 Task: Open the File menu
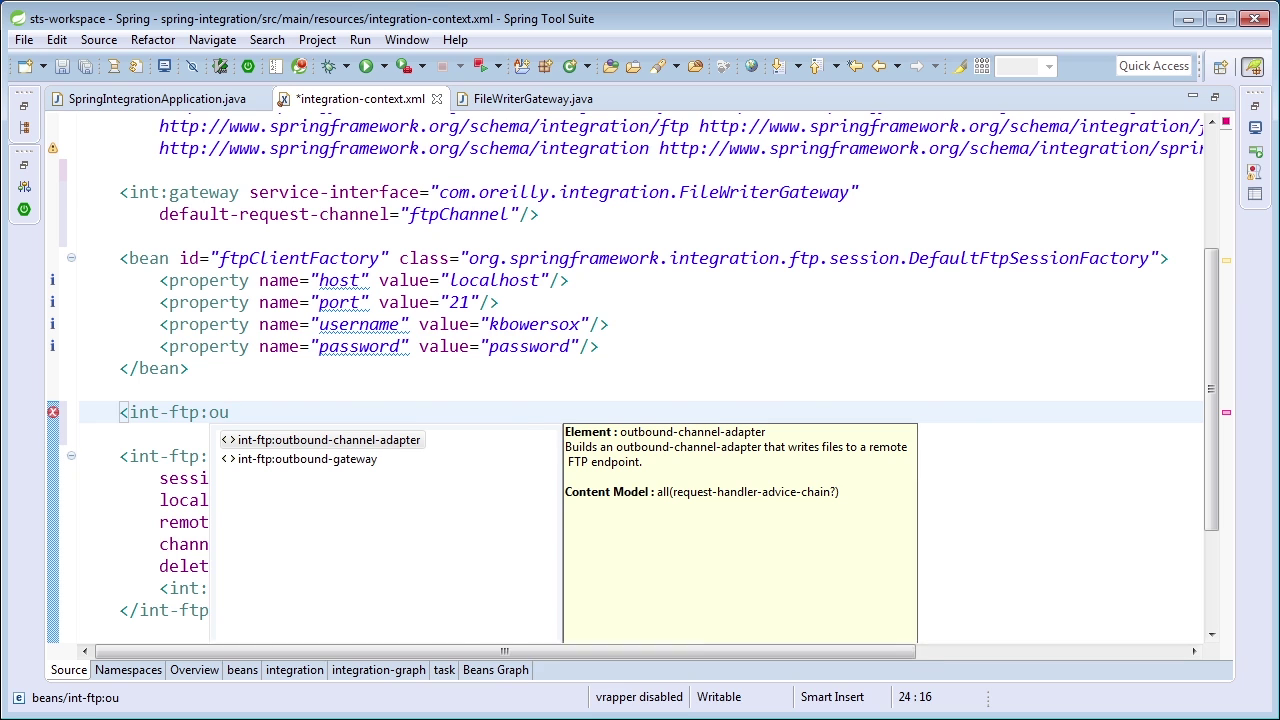coord(24,40)
